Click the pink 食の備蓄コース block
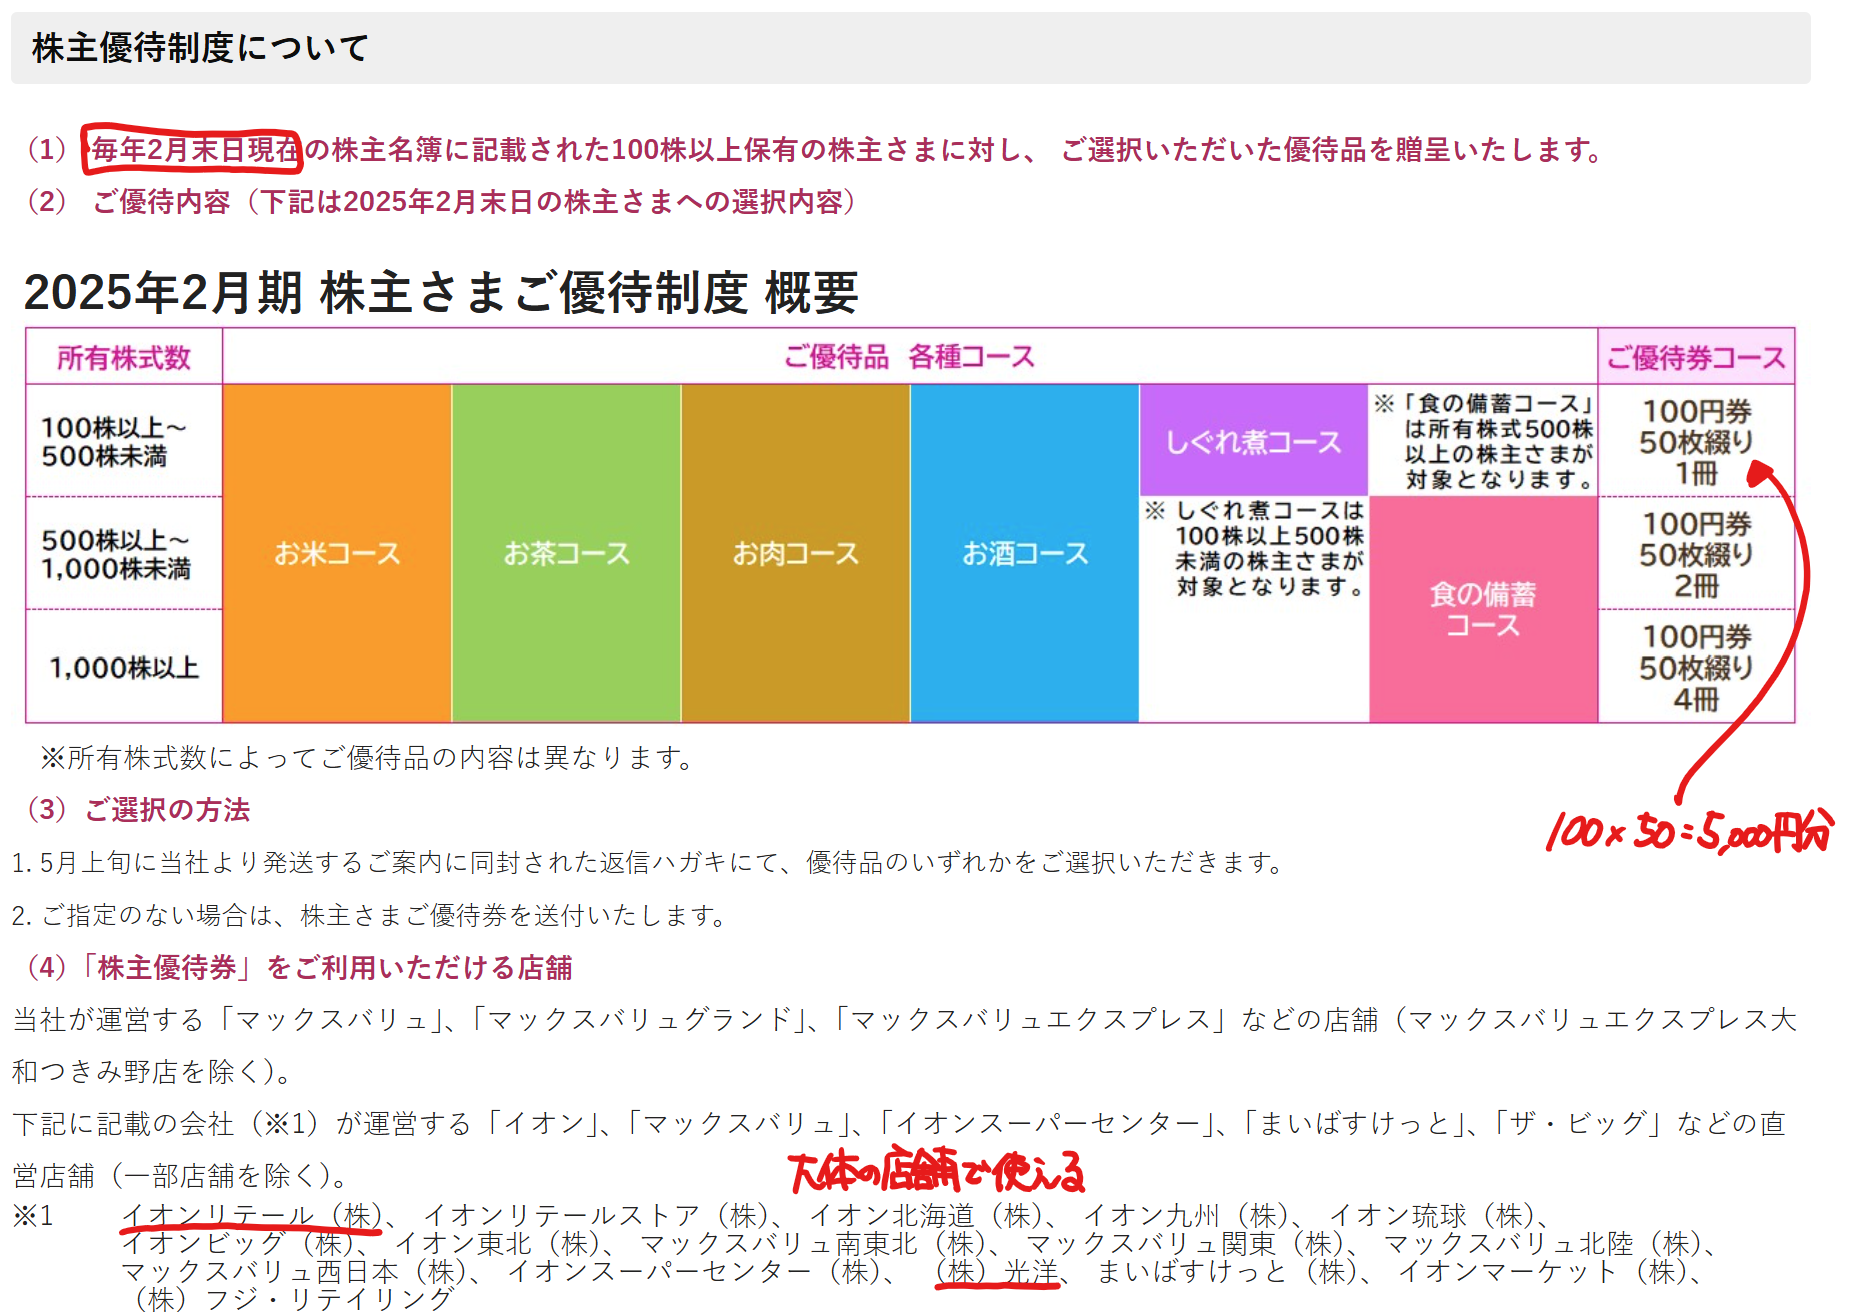This screenshot has height=1312, width=1858. pyautogui.click(x=1483, y=609)
